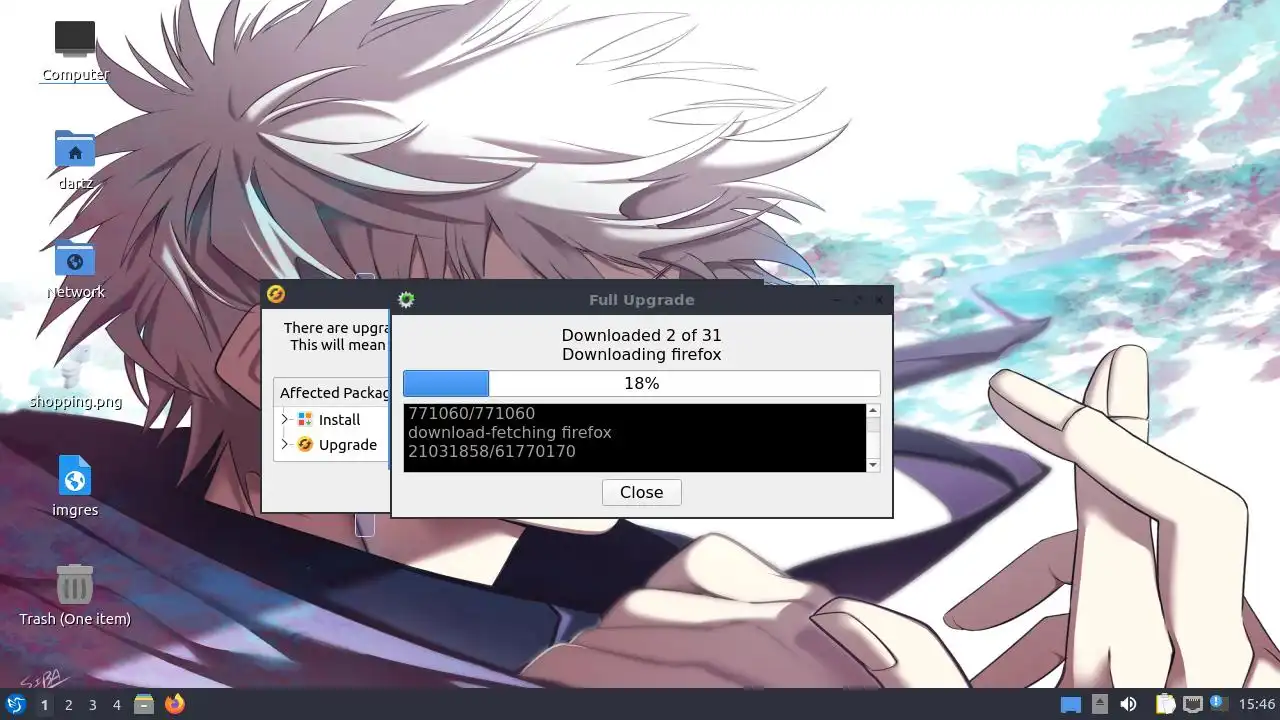This screenshot has width=1280, height=720.
Task: Click the background update window's orange refresh icon
Action: (276, 293)
